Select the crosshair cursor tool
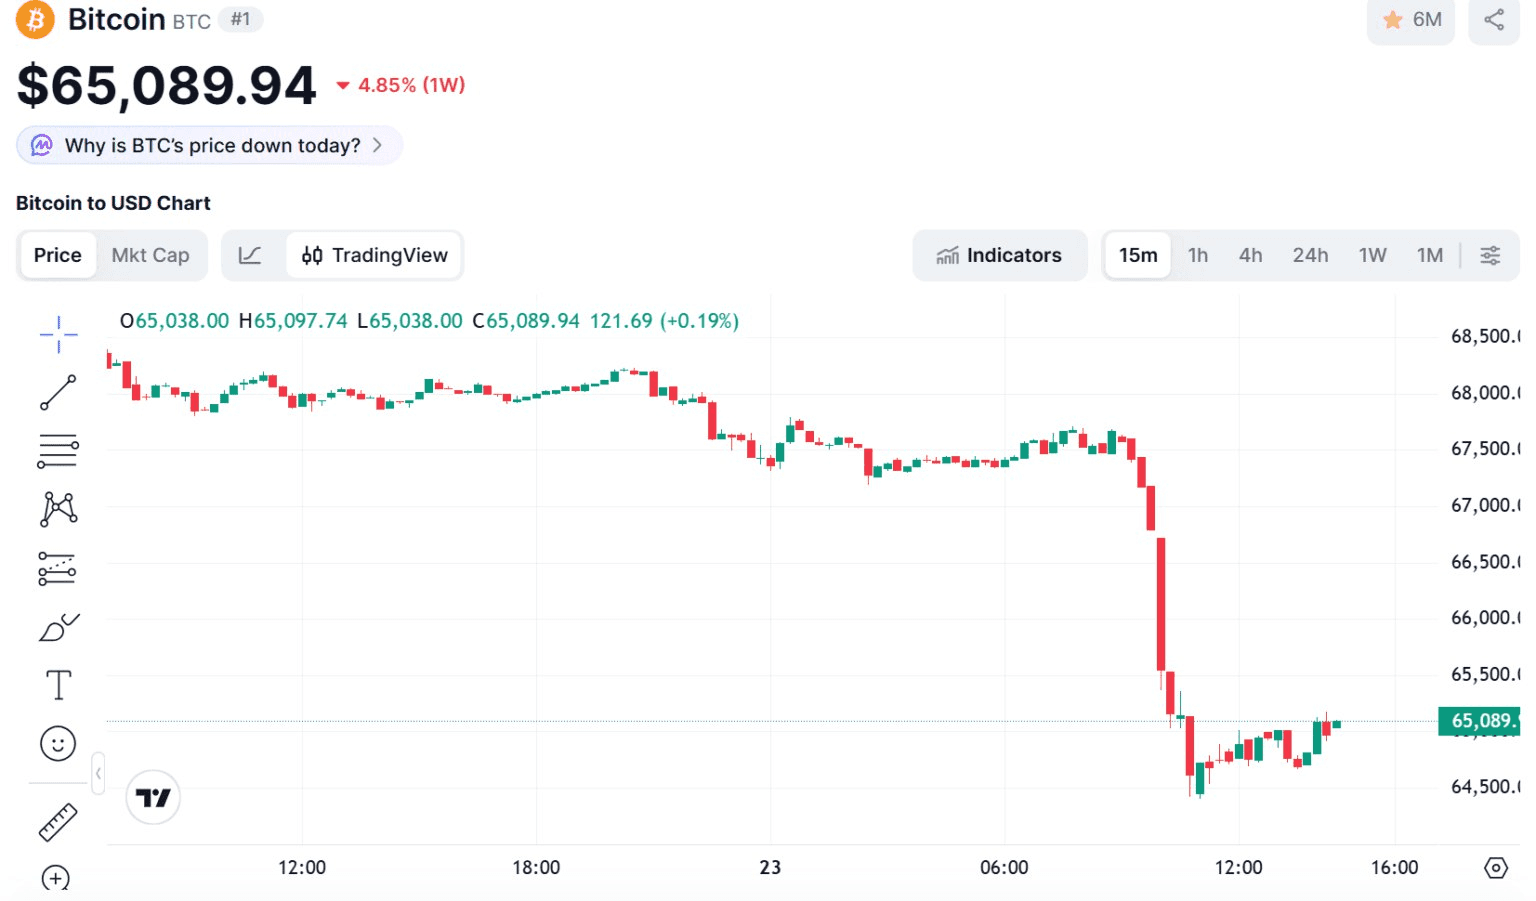1536x901 pixels. tap(58, 334)
